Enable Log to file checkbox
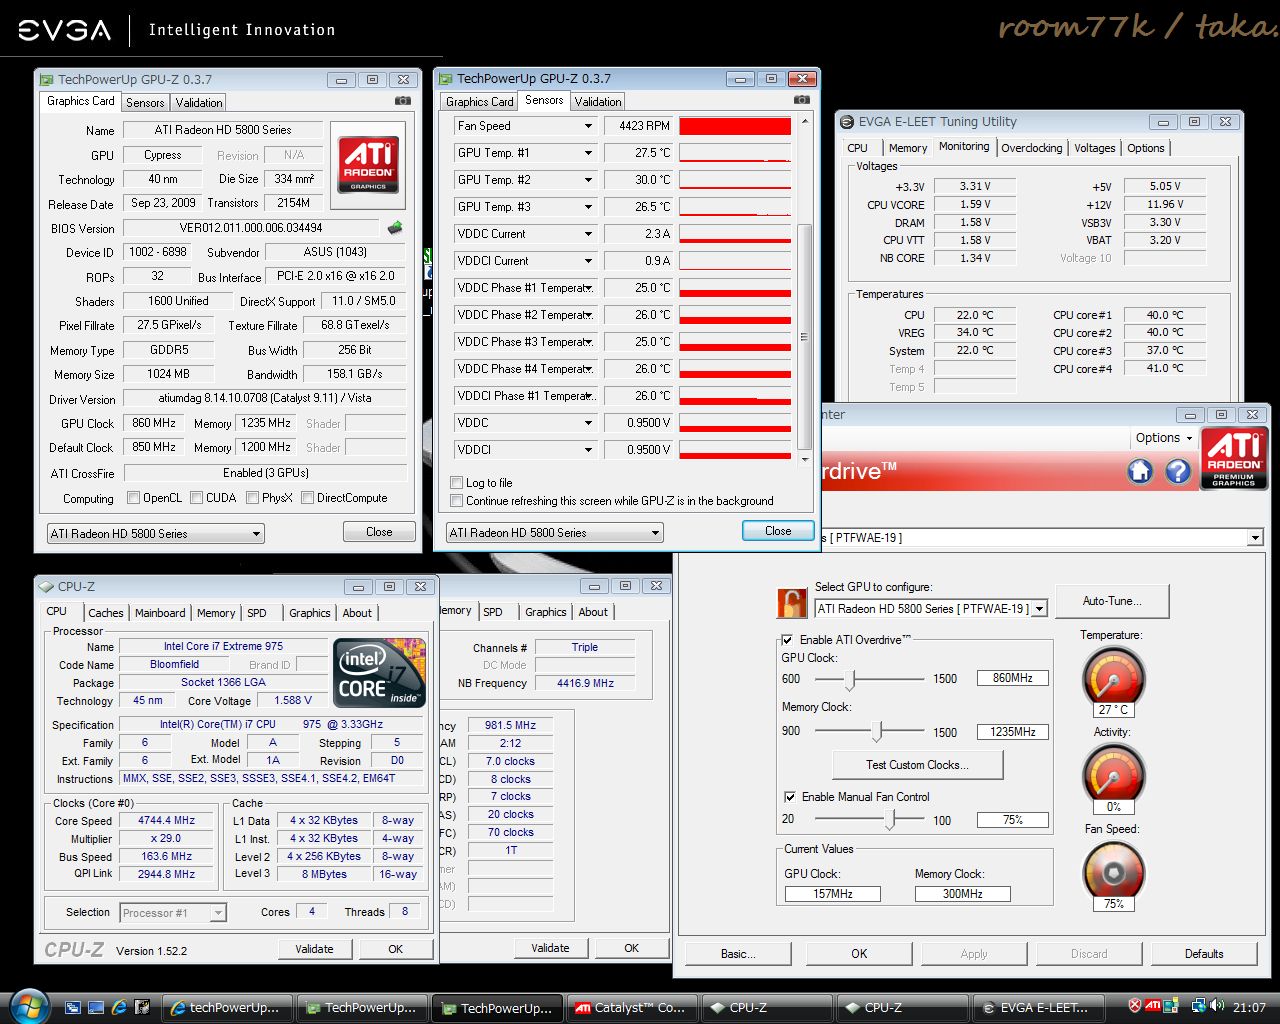 click(457, 483)
